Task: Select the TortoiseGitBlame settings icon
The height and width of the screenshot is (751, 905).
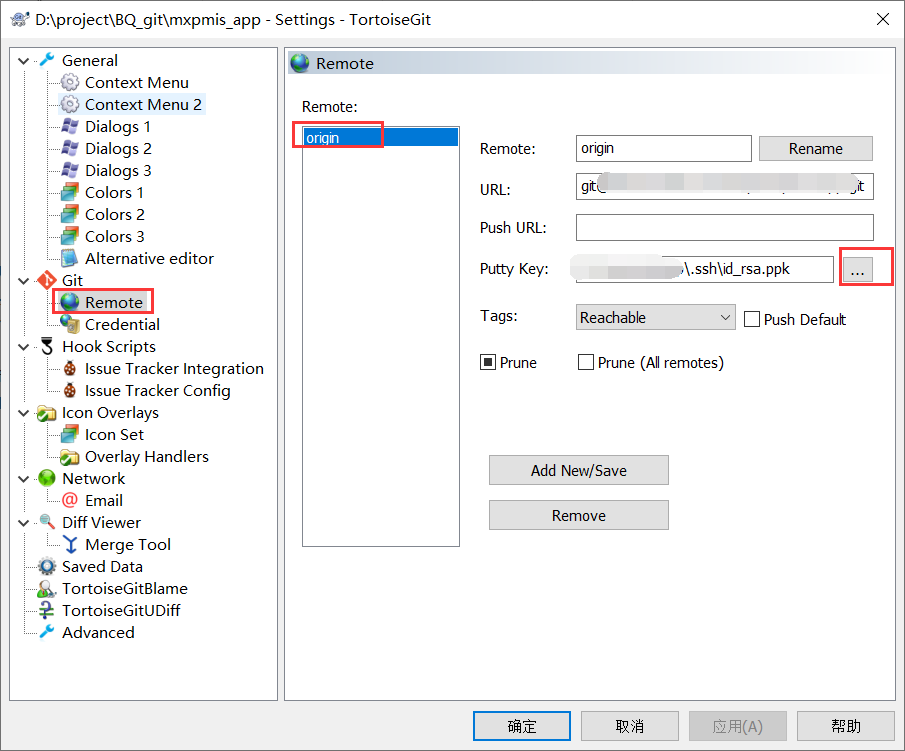Action: (46, 588)
